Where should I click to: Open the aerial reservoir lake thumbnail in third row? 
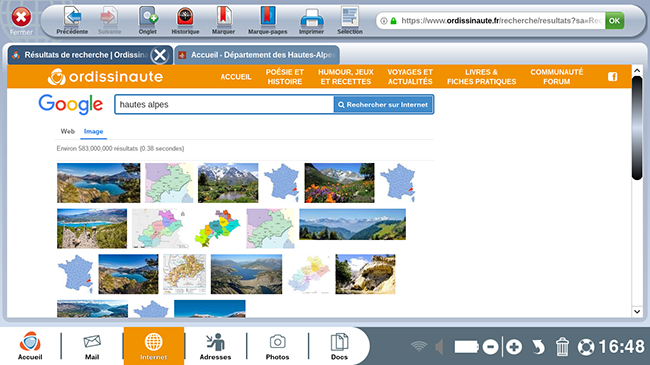pos(246,274)
